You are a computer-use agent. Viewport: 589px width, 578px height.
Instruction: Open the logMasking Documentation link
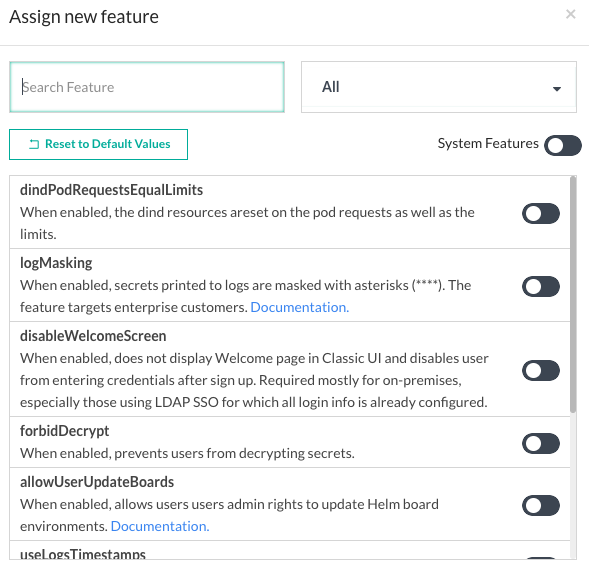point(300,307)
